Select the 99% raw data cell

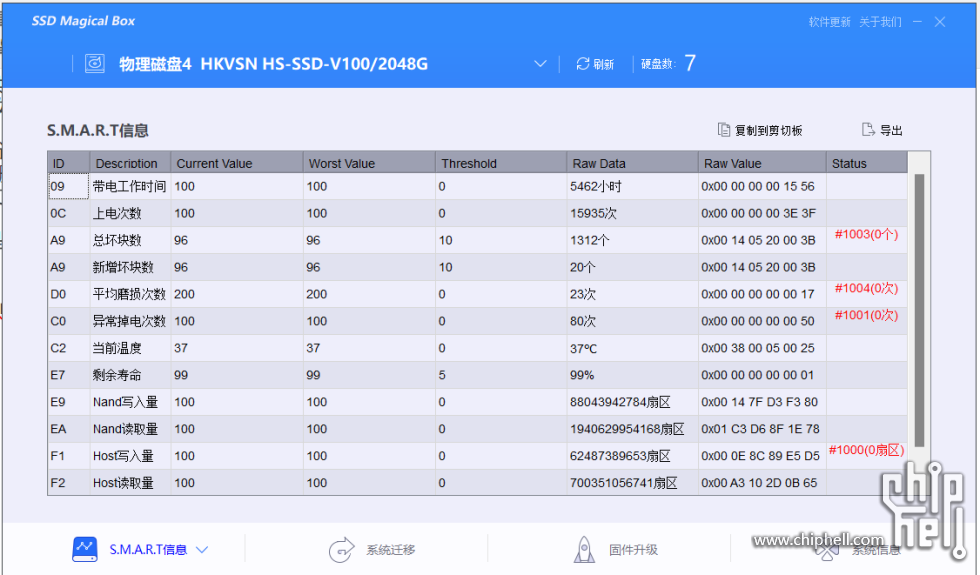[632, 374]
